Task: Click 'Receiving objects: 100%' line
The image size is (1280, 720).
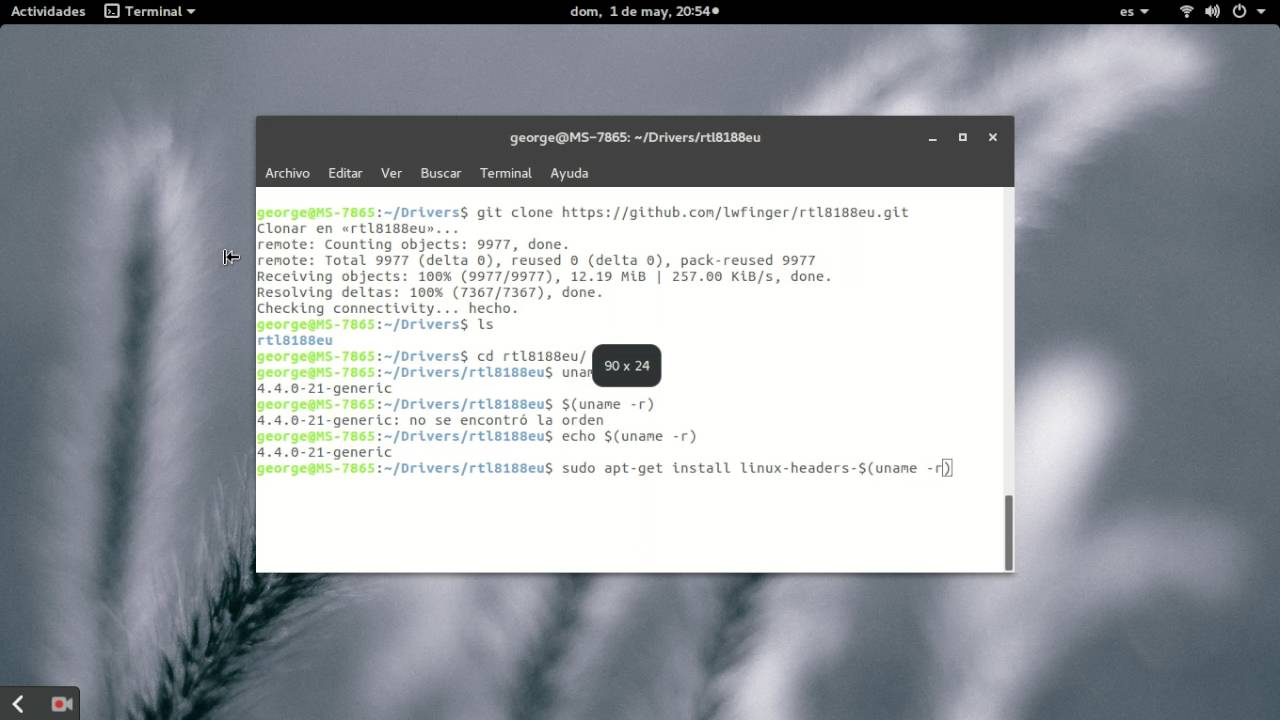Action: (544, 276)
